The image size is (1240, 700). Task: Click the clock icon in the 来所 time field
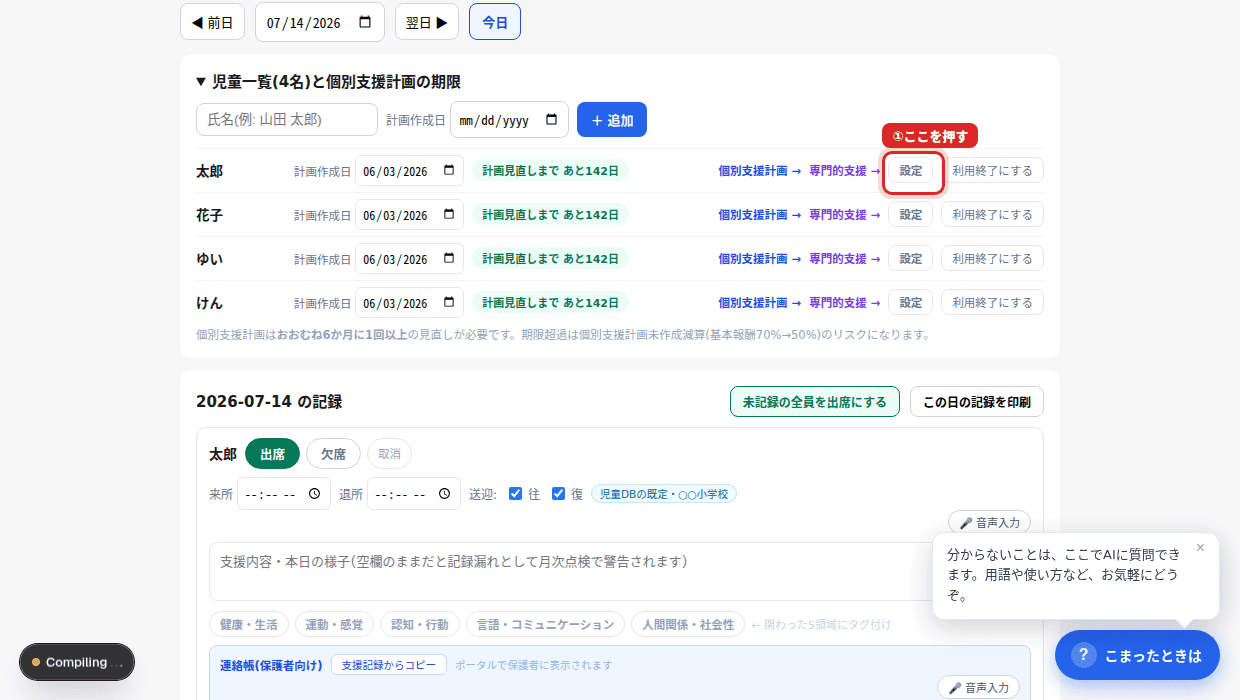tap(314, 494)
